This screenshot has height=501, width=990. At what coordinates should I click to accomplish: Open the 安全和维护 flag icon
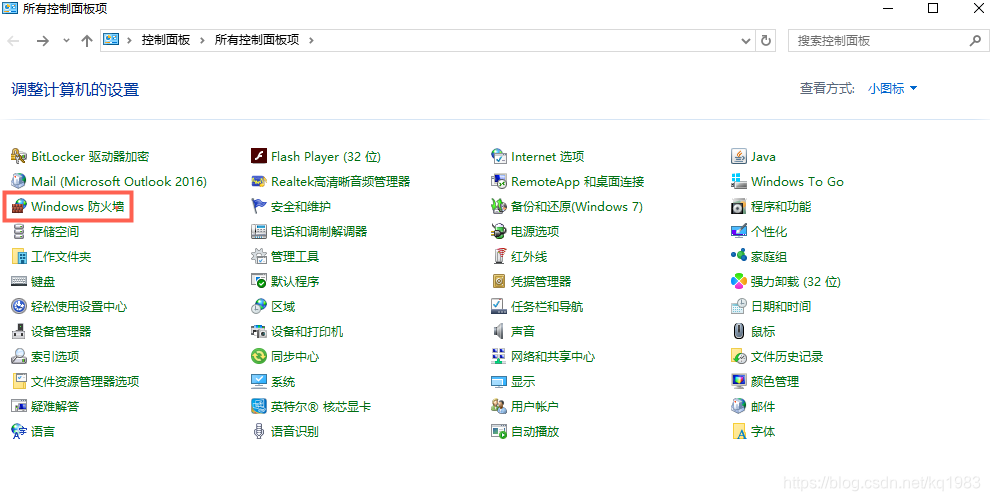(259, 206)
